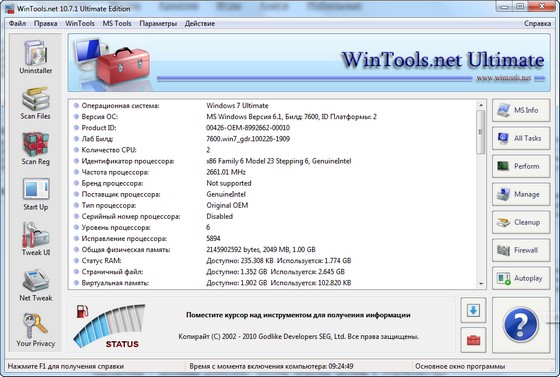Click the blue question mark help icon

[521, 325]
